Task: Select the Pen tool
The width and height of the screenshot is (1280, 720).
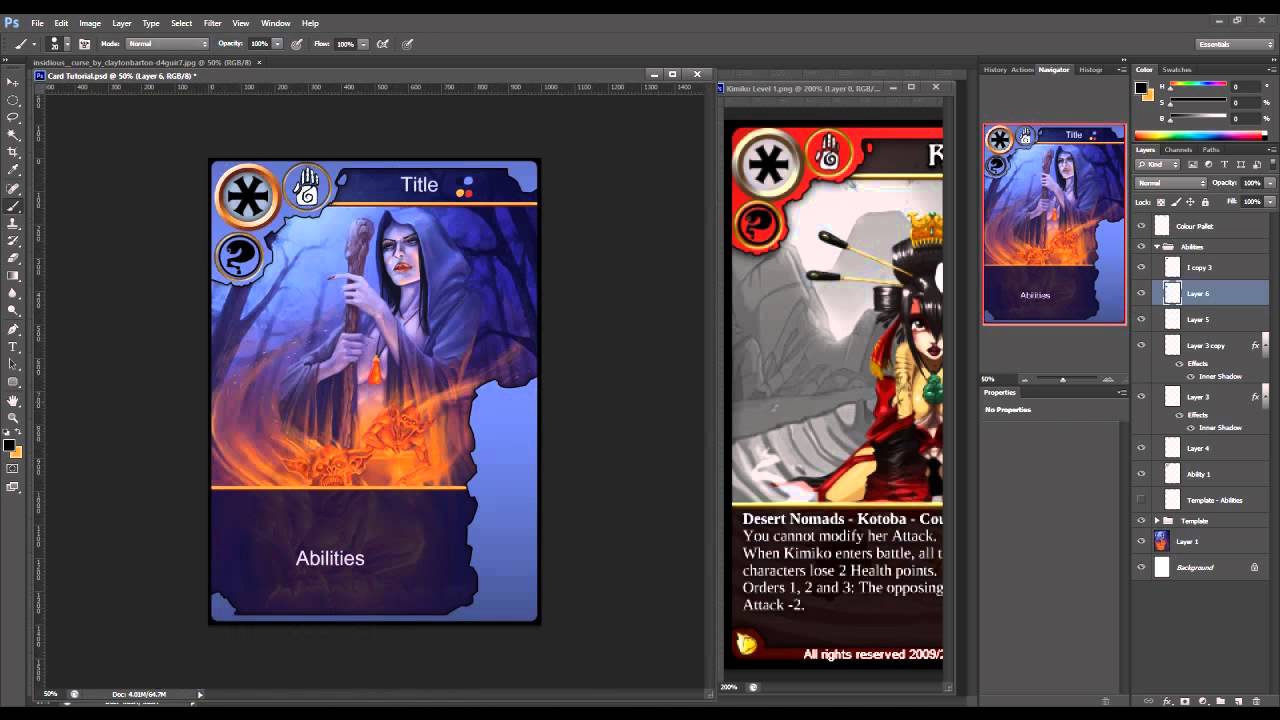Action: (x=13, y=329)
